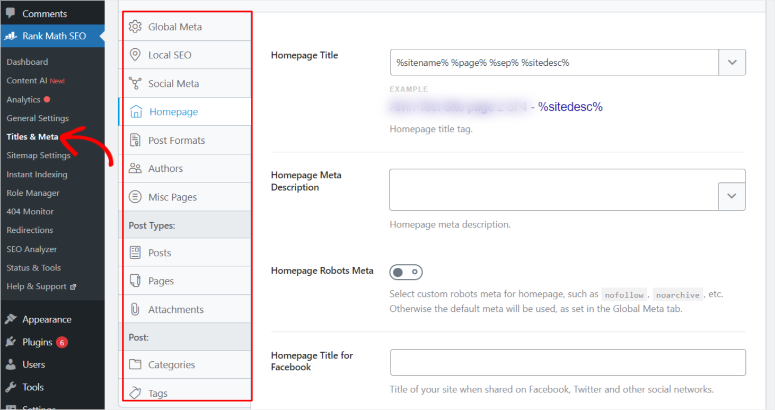Click into the Homepage Title for Facebook field
This screenshot has height=410, width=775.
tap(567, 363)
